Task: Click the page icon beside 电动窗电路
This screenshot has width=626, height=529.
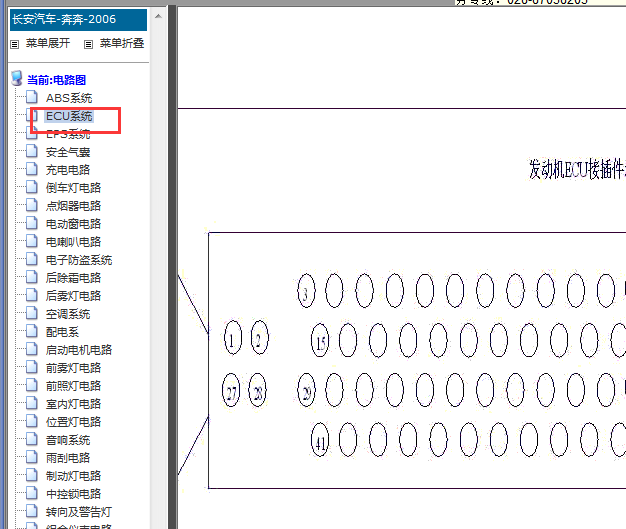Action: point(32,223)
